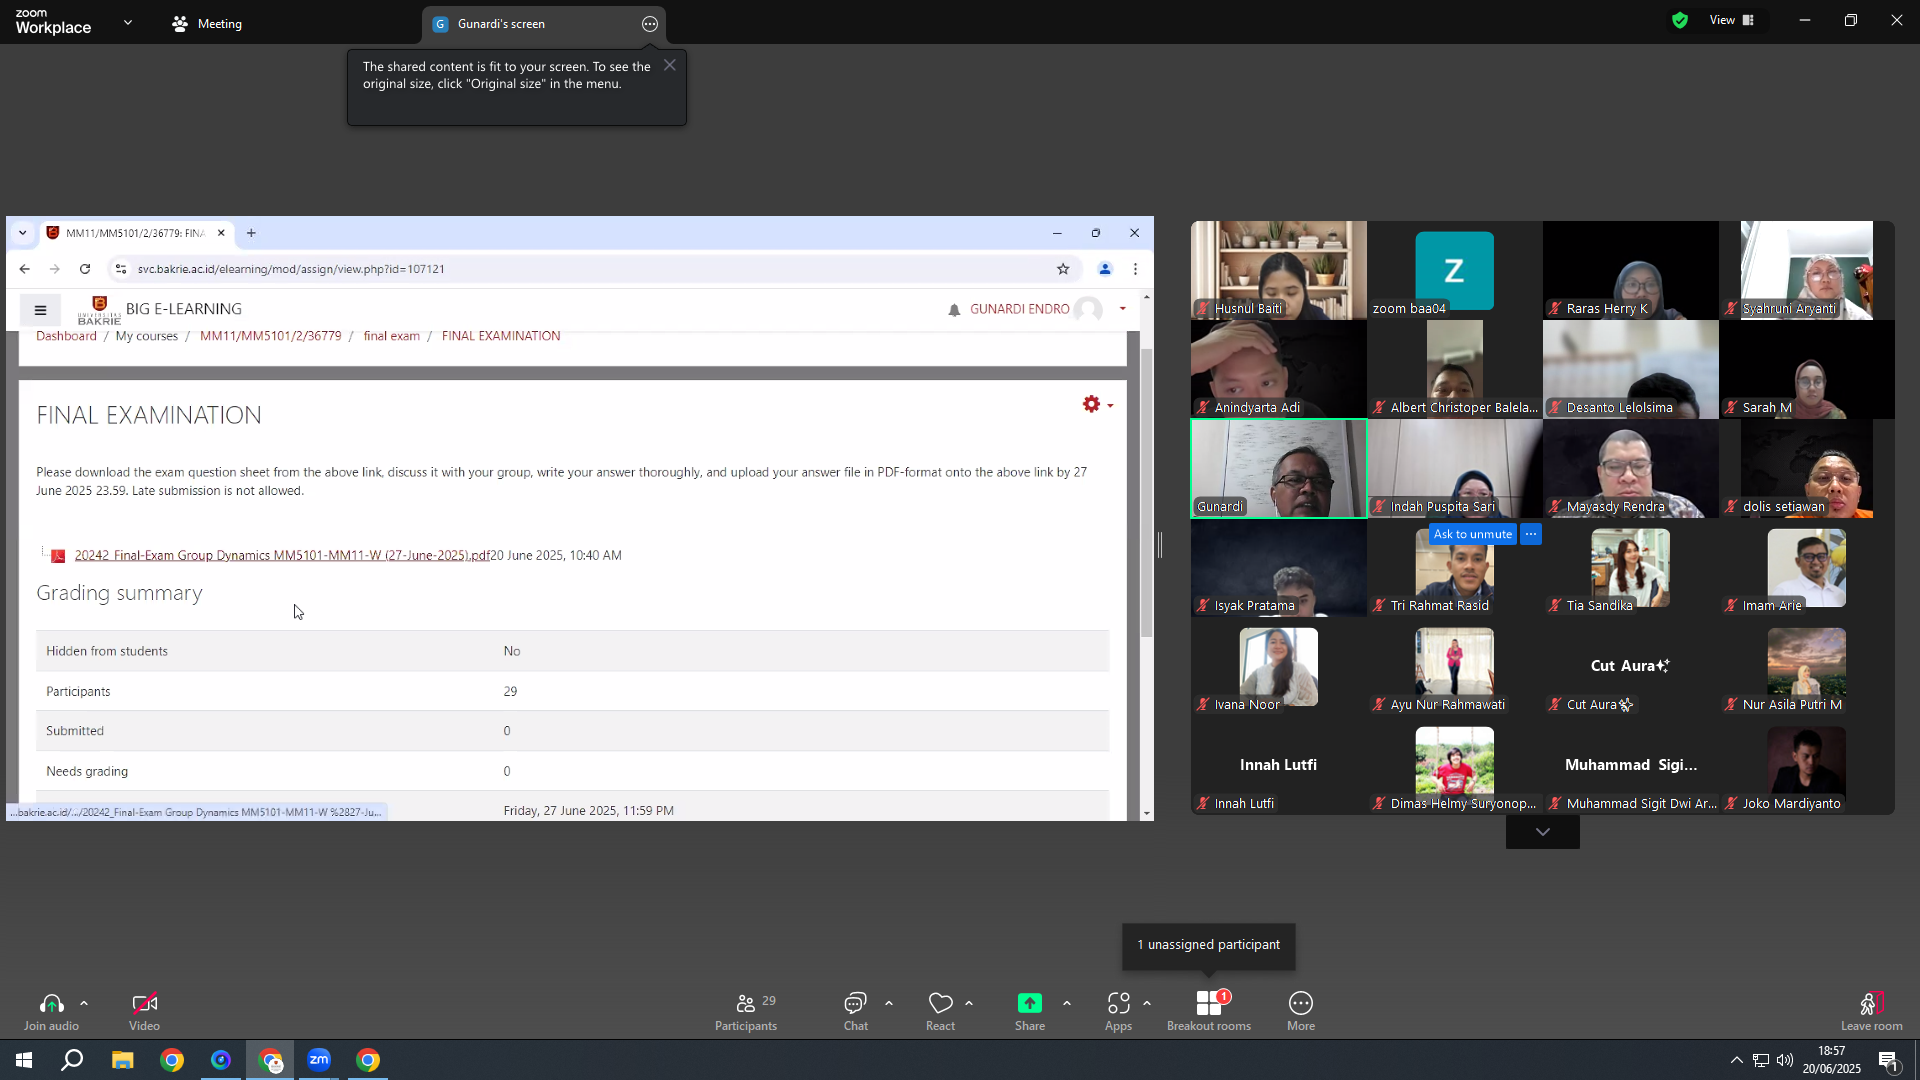1920x1080 pixels.
Task: Open the taskbar clock and date
Action: [1832, 1060]
